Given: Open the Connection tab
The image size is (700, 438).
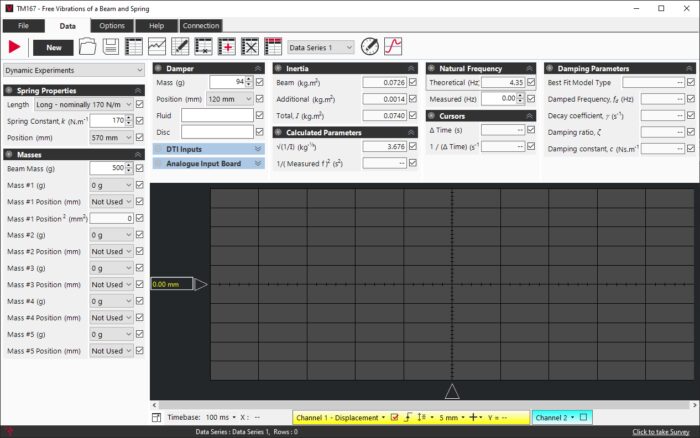Looking at the screenshot, I should (201, 25).
